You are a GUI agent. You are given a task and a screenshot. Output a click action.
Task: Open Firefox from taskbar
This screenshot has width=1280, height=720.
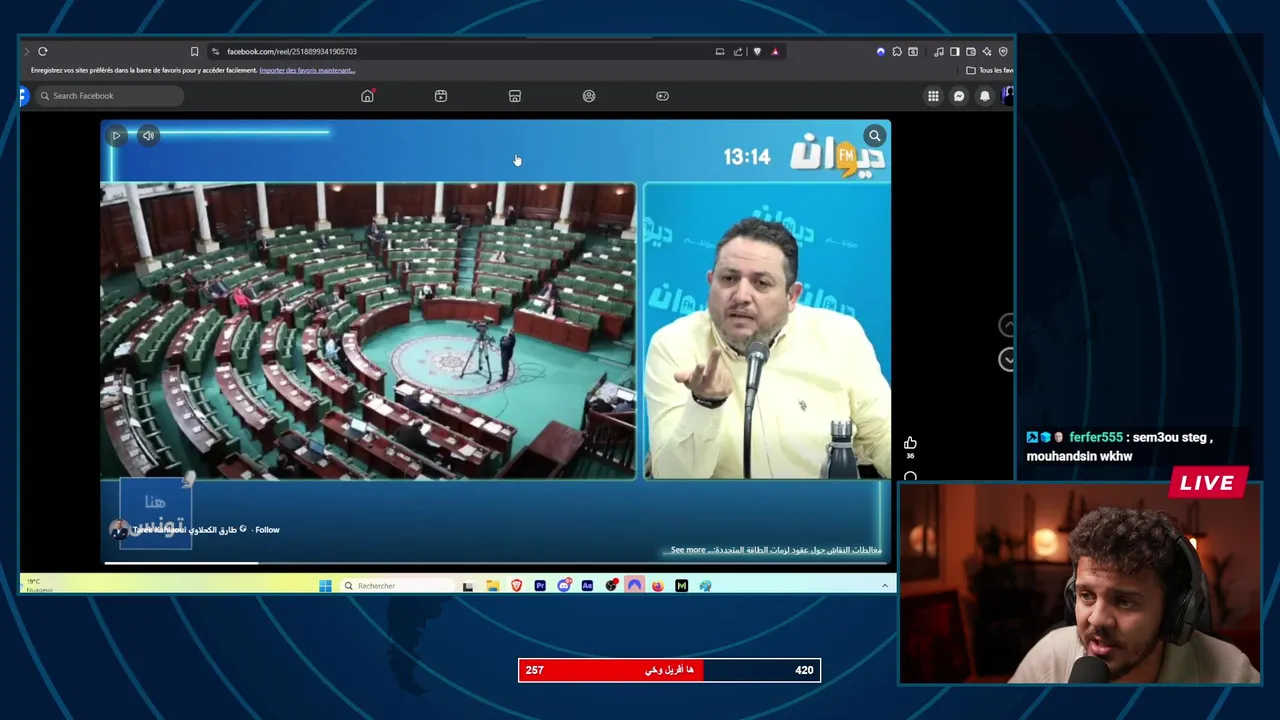658,586
